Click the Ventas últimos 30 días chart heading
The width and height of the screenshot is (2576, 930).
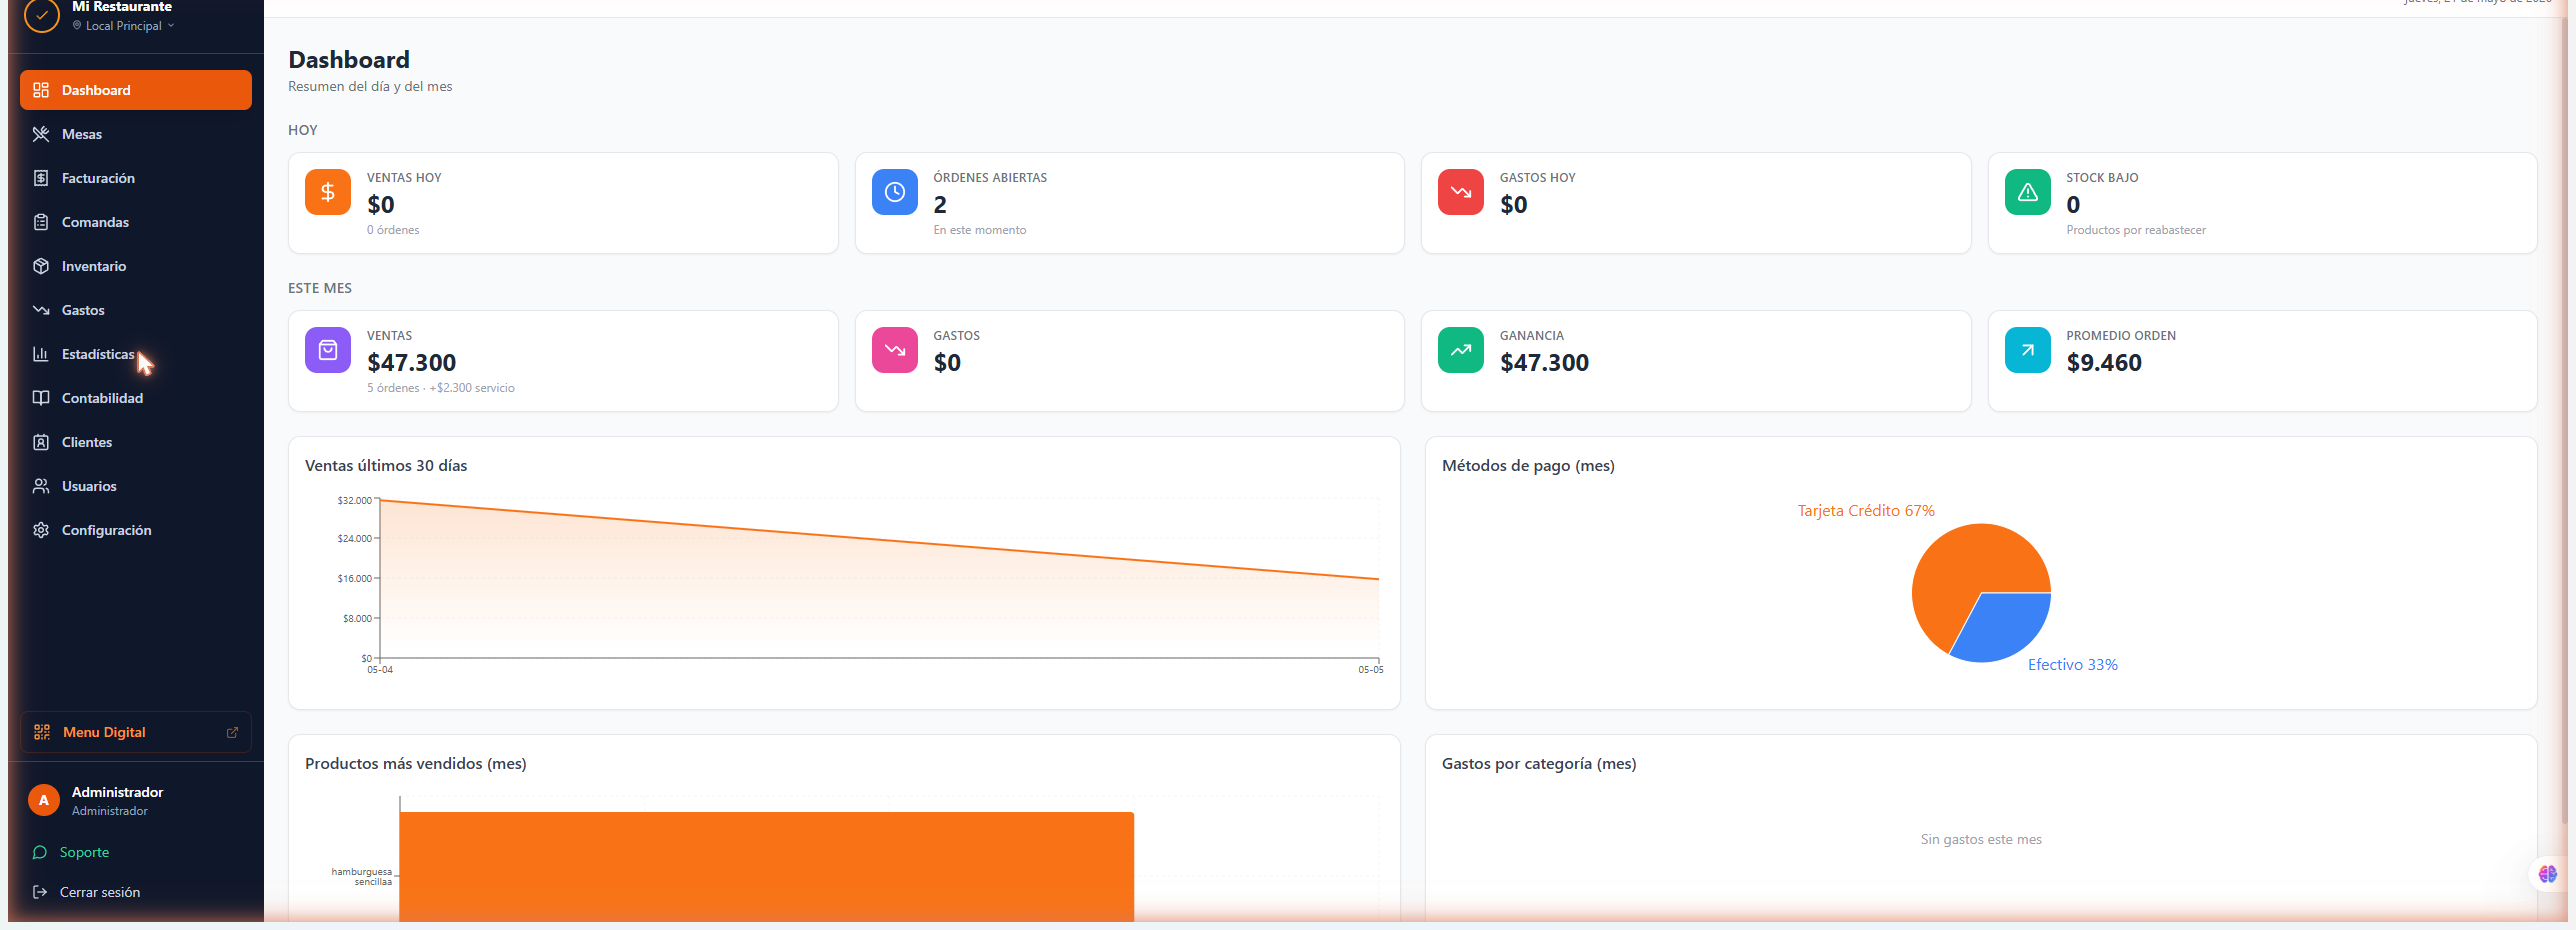pos(386,466)
